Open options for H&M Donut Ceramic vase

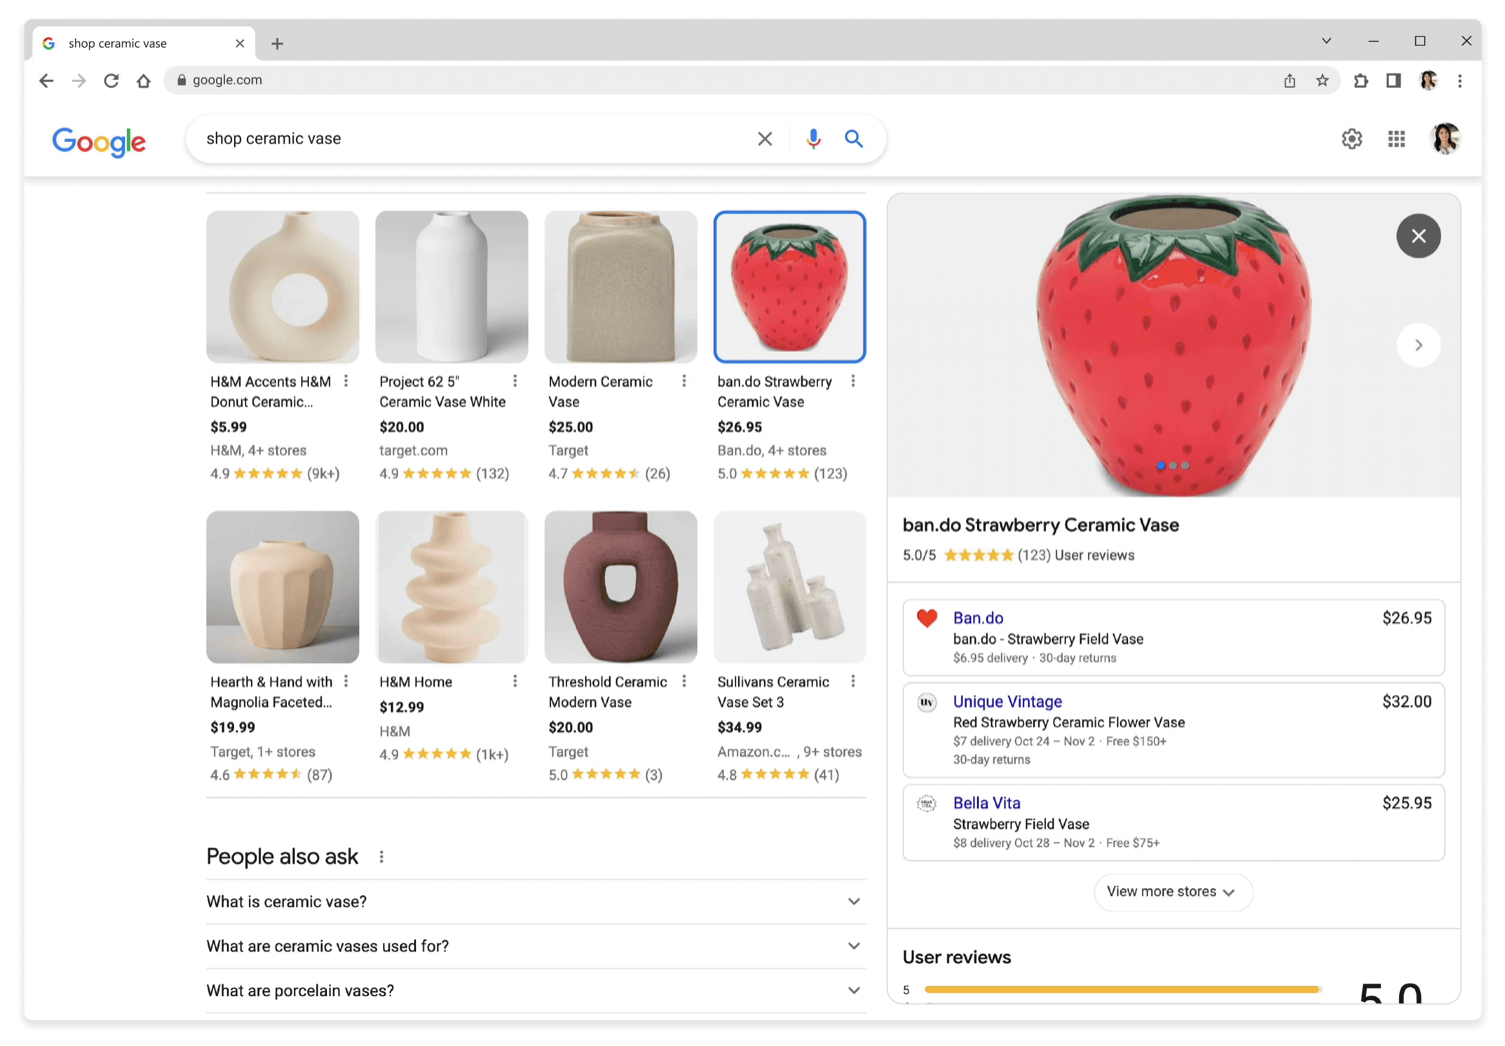346,381
